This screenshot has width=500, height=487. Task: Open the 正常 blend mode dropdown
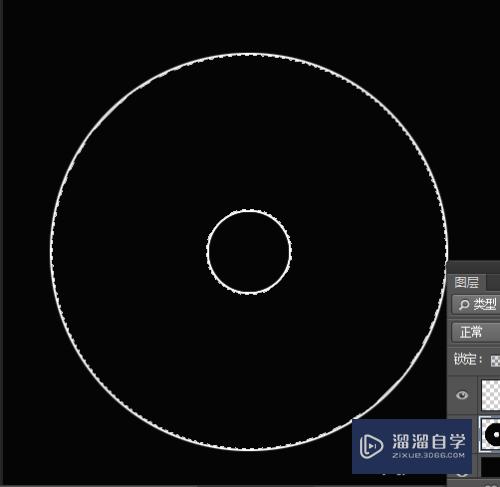(476, 332)
